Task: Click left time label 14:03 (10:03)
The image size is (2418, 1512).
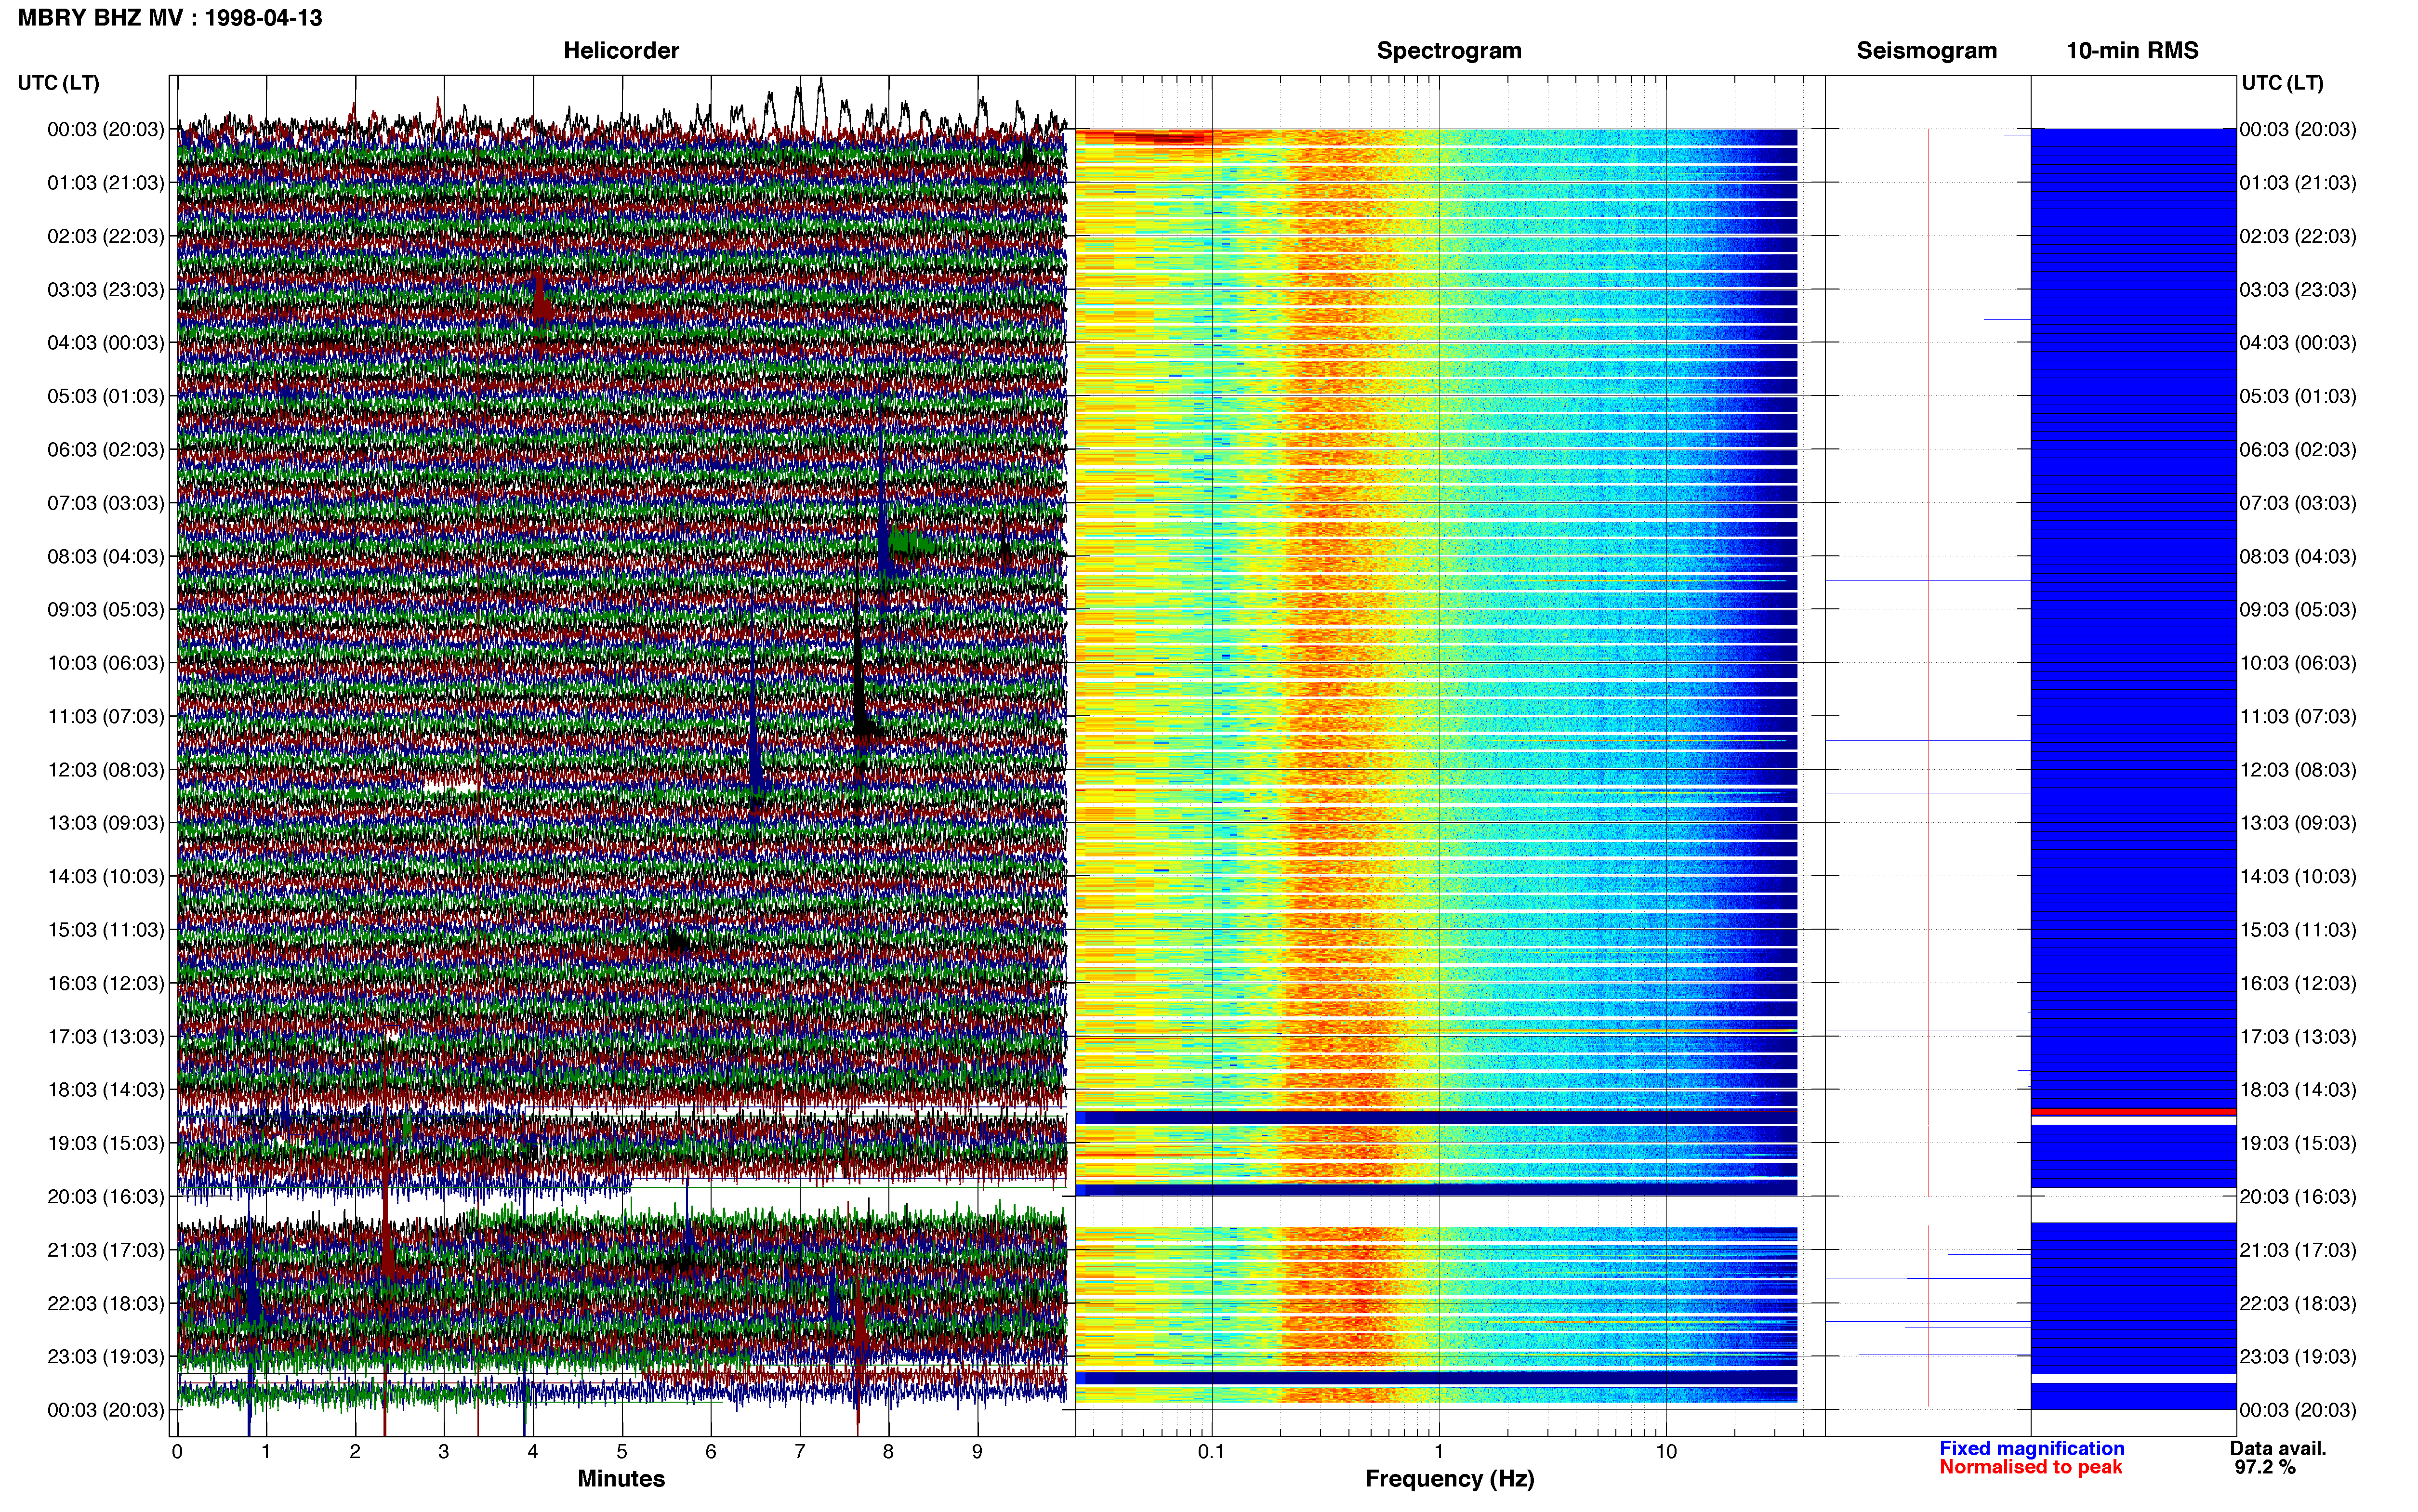Action: [106, 876]
